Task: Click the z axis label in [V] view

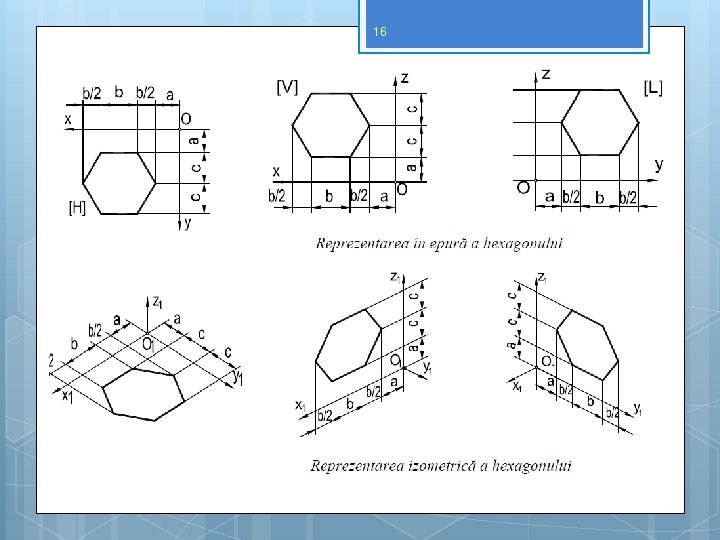Action: tap(404, 78)
